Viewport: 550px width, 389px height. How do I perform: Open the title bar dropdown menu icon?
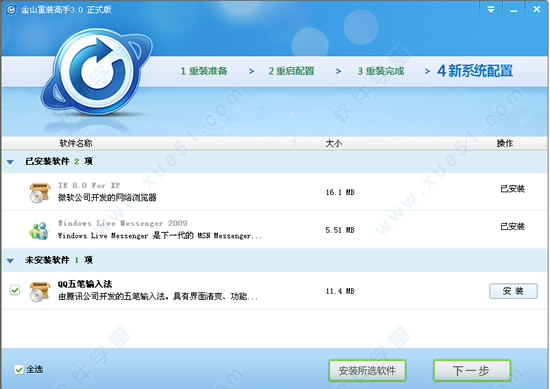point(491,9)
